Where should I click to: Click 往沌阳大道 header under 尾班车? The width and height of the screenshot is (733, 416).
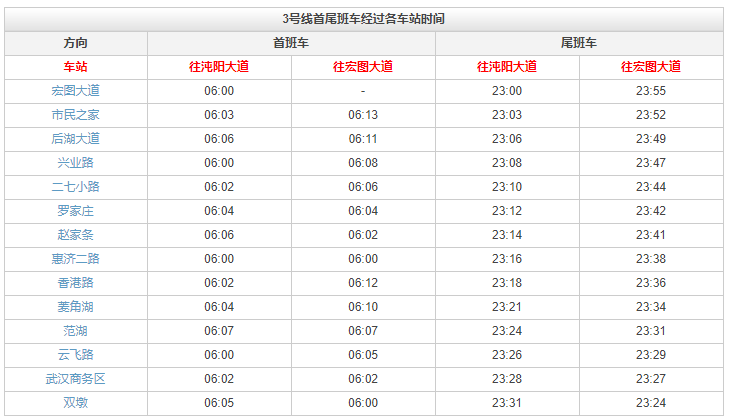pos(507,67)
